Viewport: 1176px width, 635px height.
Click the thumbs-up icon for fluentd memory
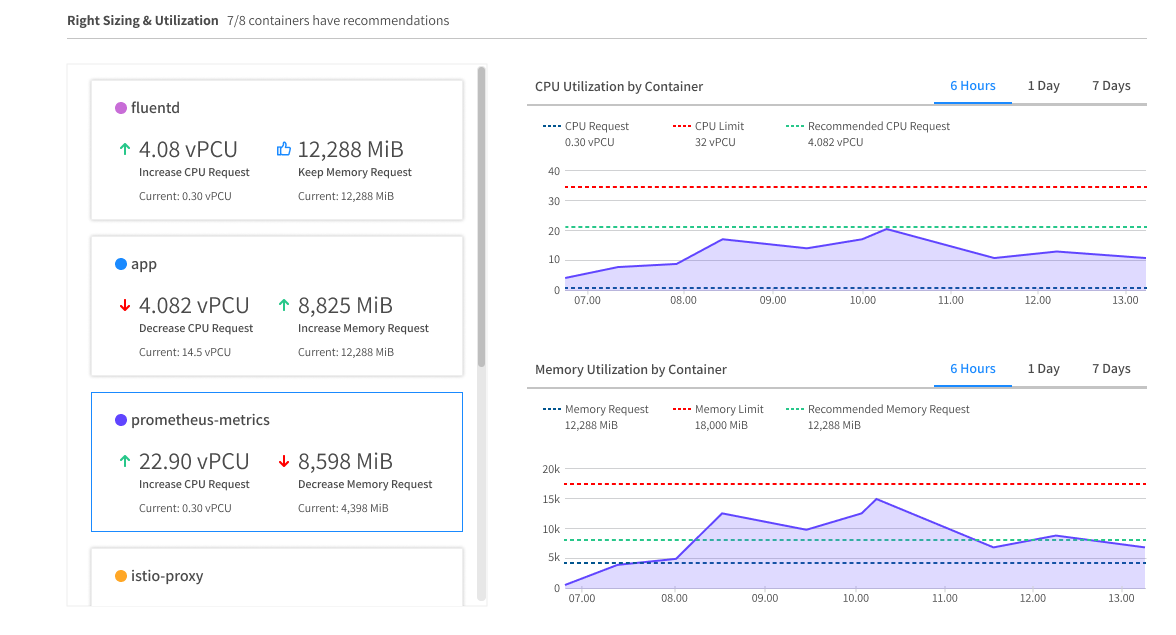tap(284, 149)
